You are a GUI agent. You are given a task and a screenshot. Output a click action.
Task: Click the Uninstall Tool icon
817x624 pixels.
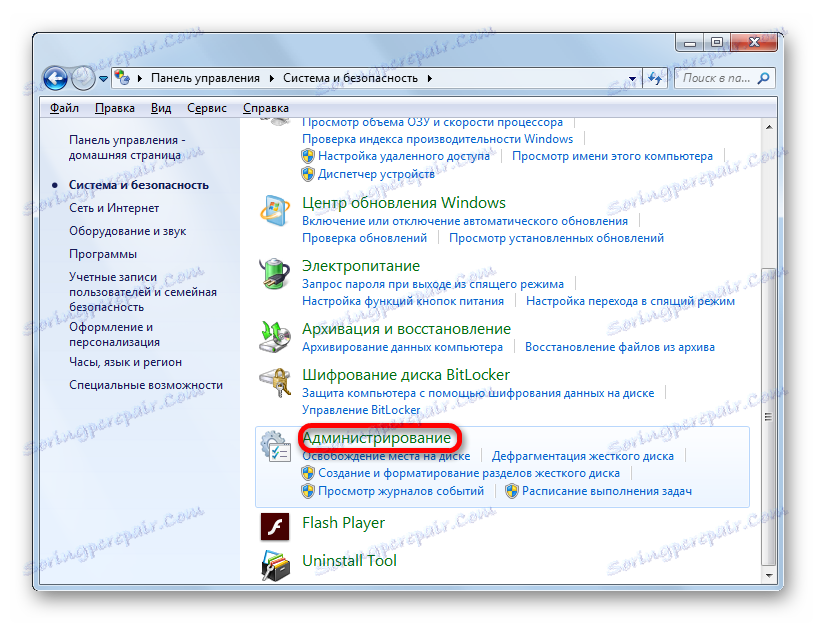point(276,566)
